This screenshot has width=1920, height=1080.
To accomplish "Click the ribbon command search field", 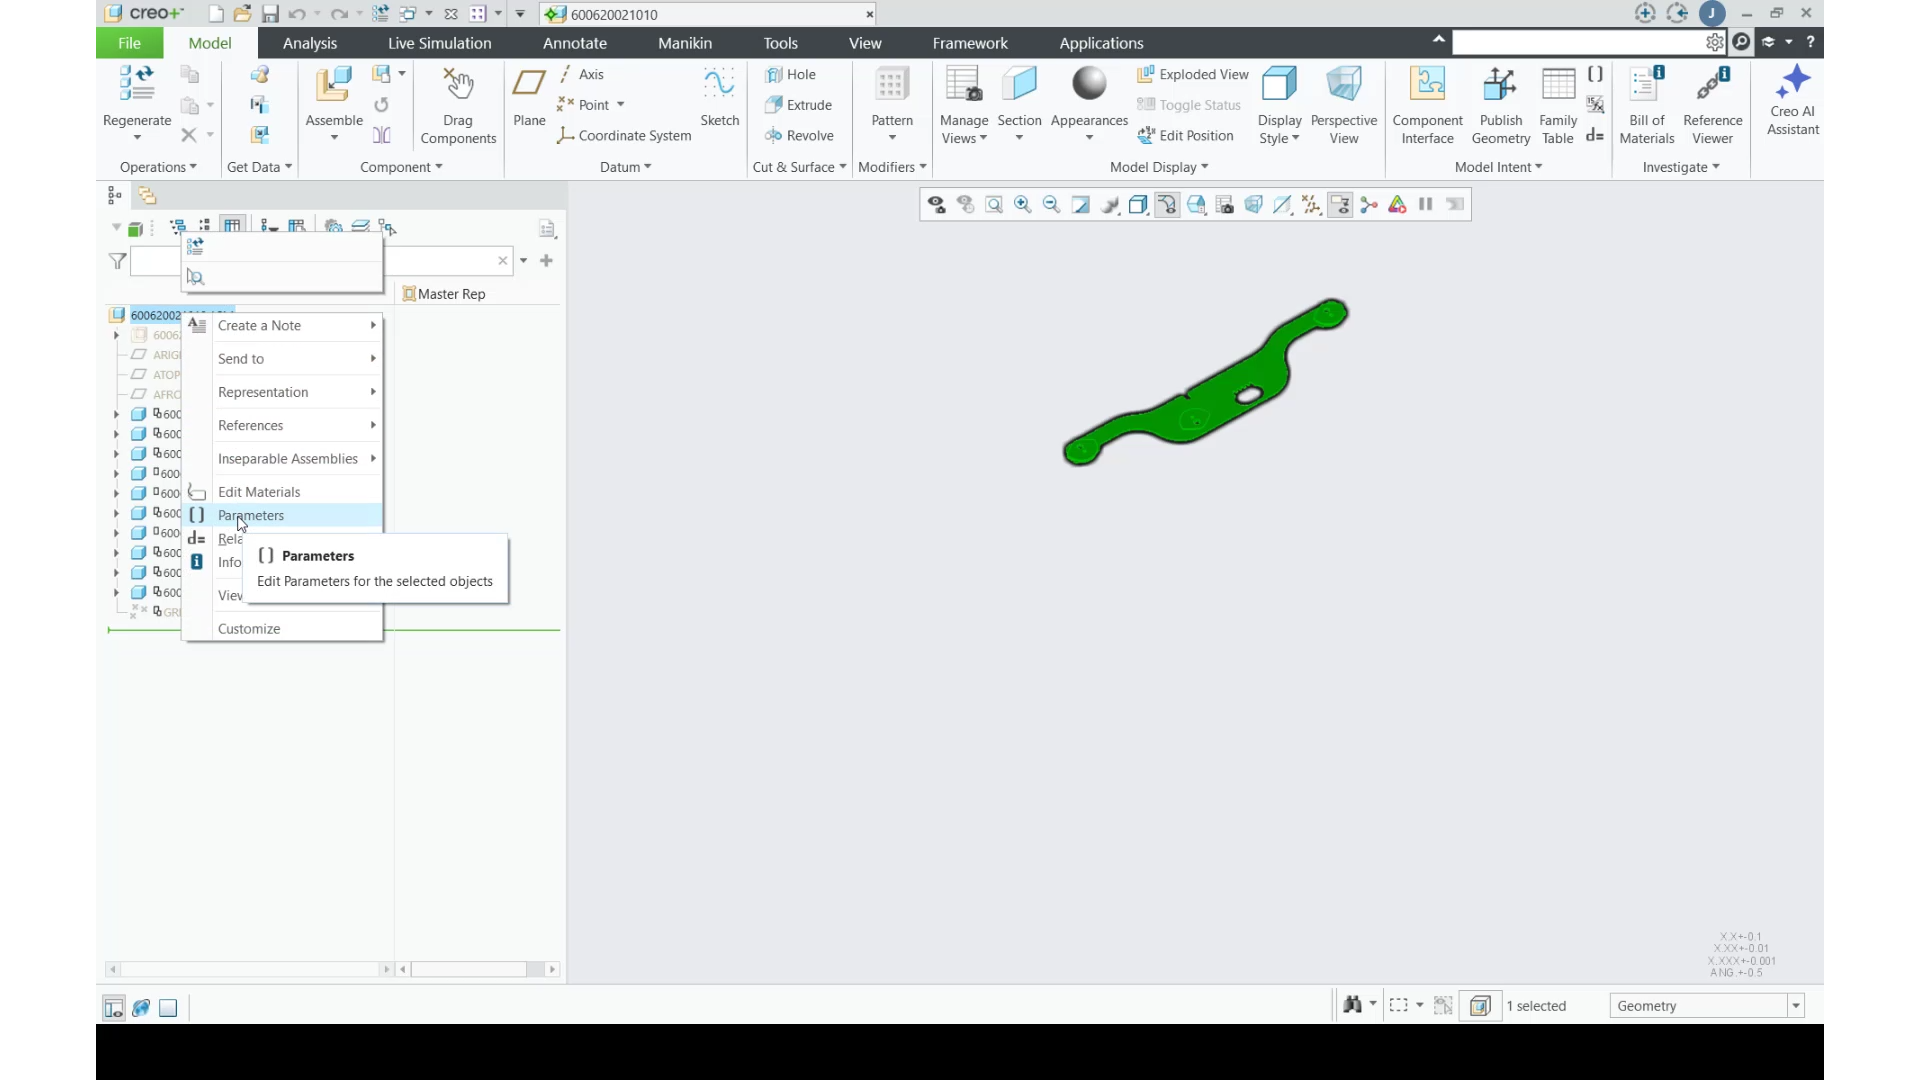I will pos(1578,42).
